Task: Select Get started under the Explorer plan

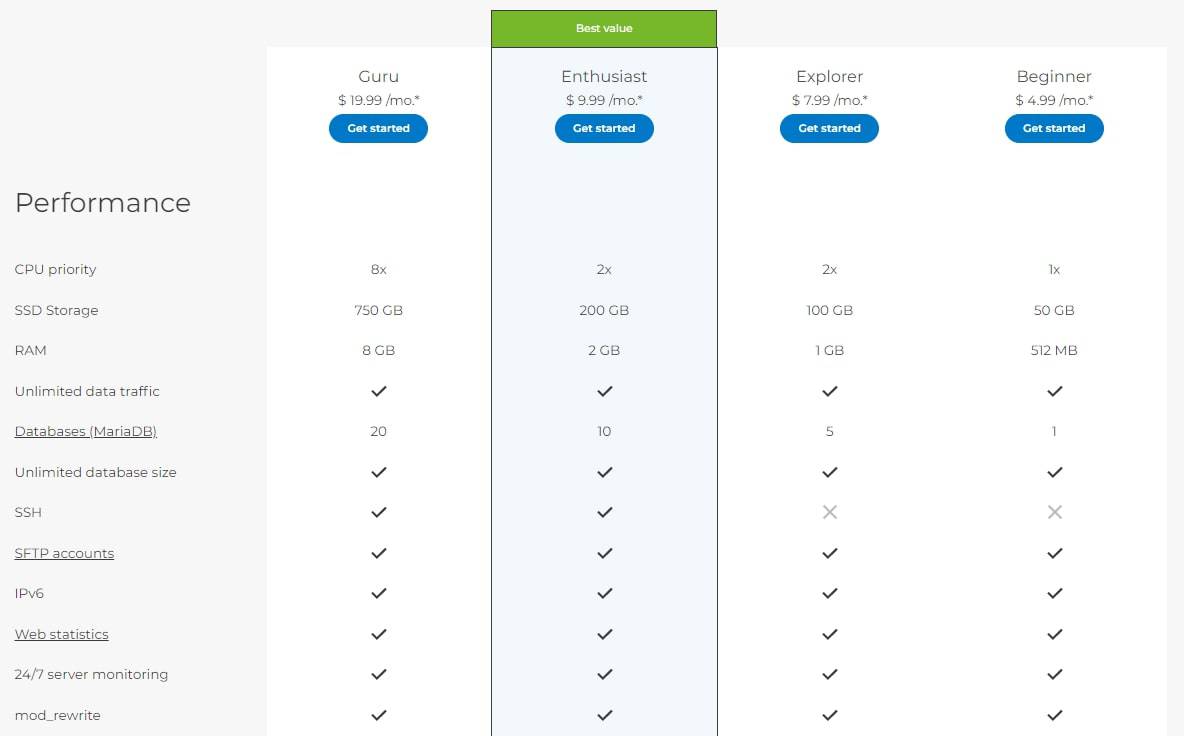Action: tap(829, 128)
